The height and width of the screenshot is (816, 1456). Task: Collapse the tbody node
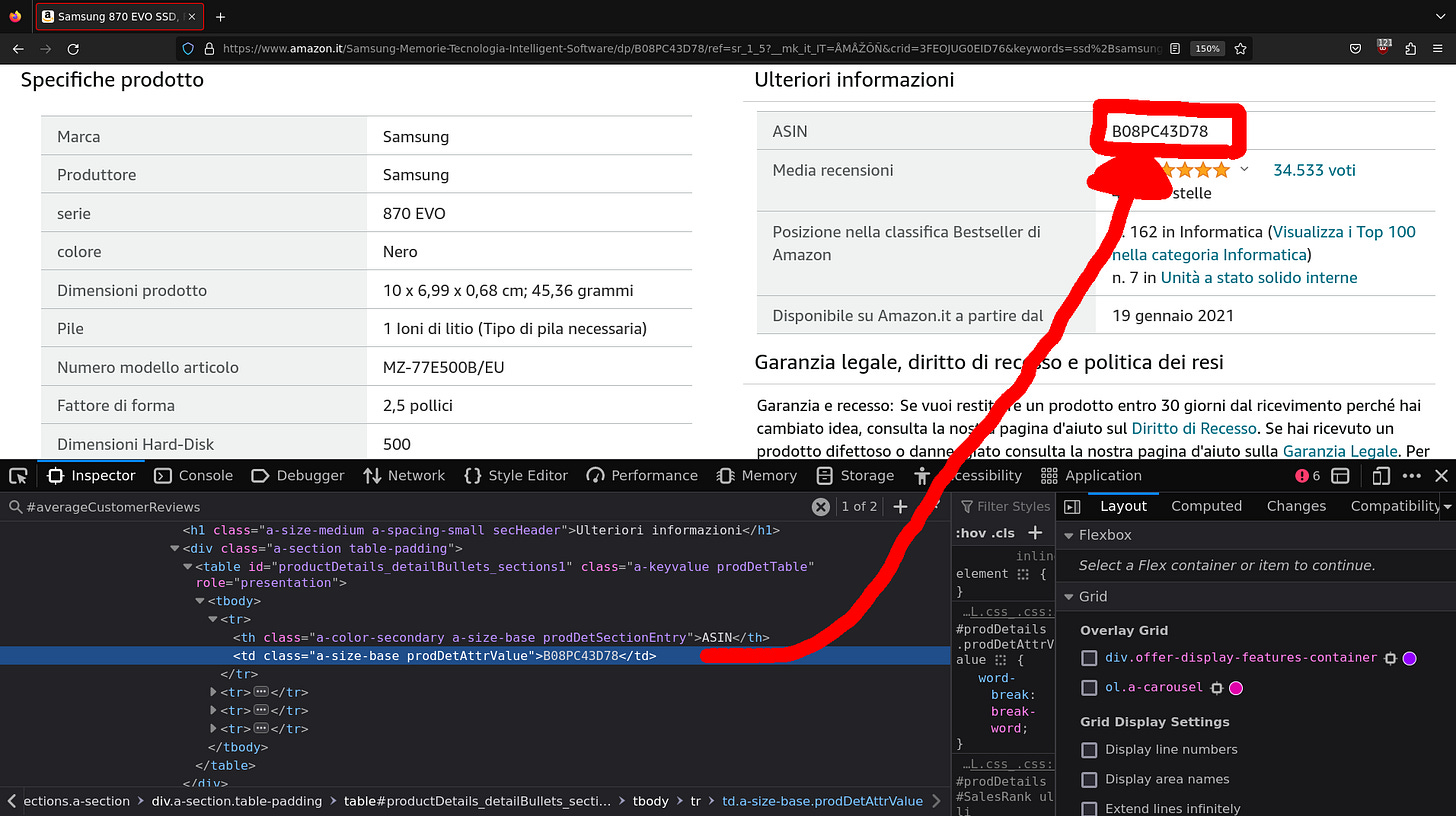pos(199,602)
